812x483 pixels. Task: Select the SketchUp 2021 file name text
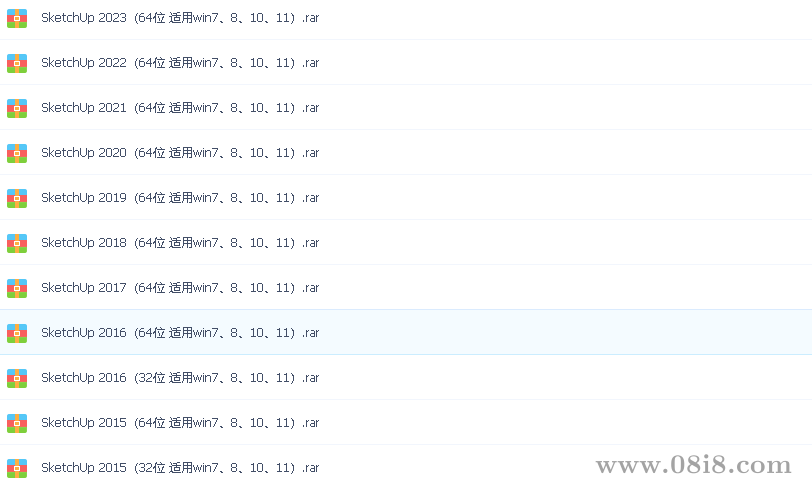click(x=180, y=108)
